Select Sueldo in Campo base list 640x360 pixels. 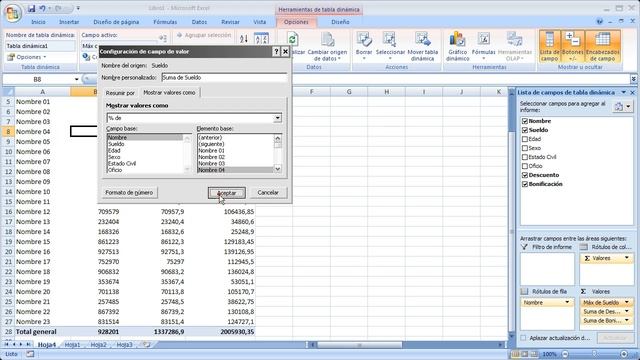(116, 144)
